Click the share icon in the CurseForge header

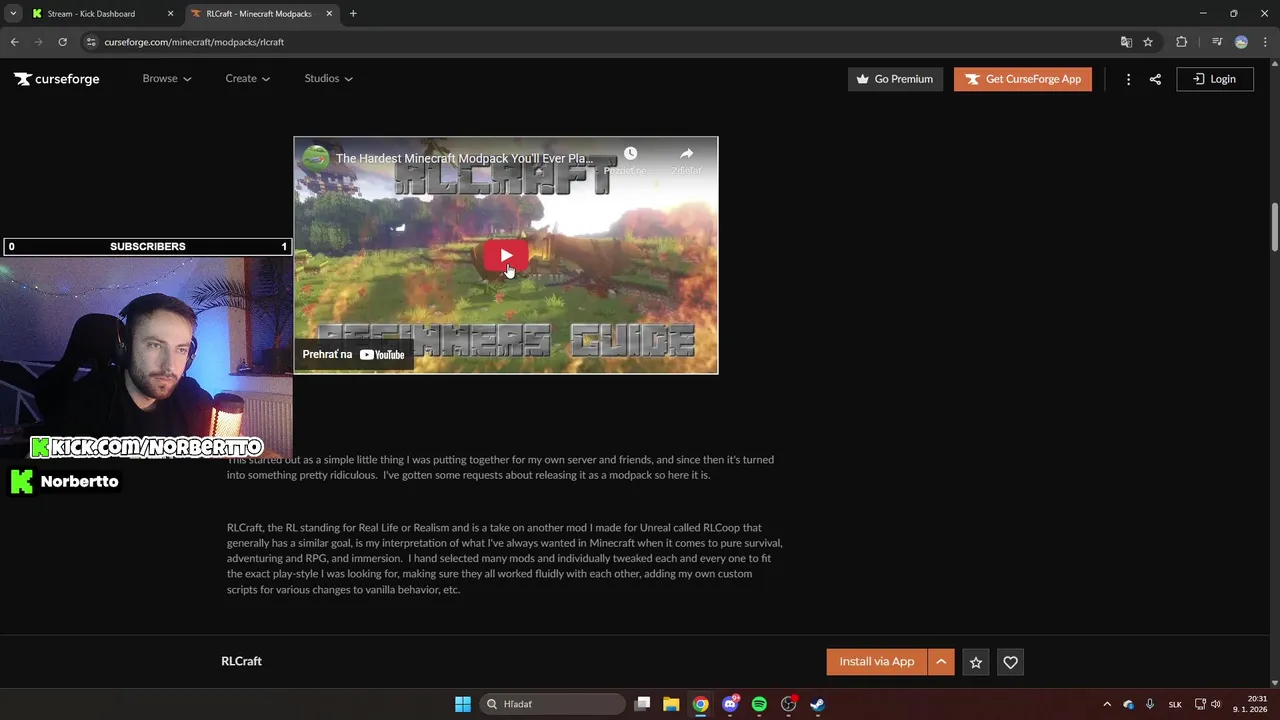(1155, 79)
